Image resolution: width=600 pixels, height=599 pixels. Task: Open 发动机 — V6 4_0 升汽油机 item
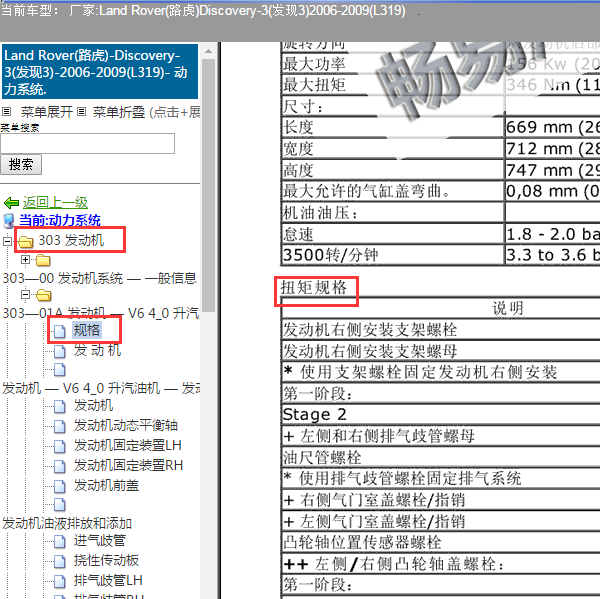101,388
